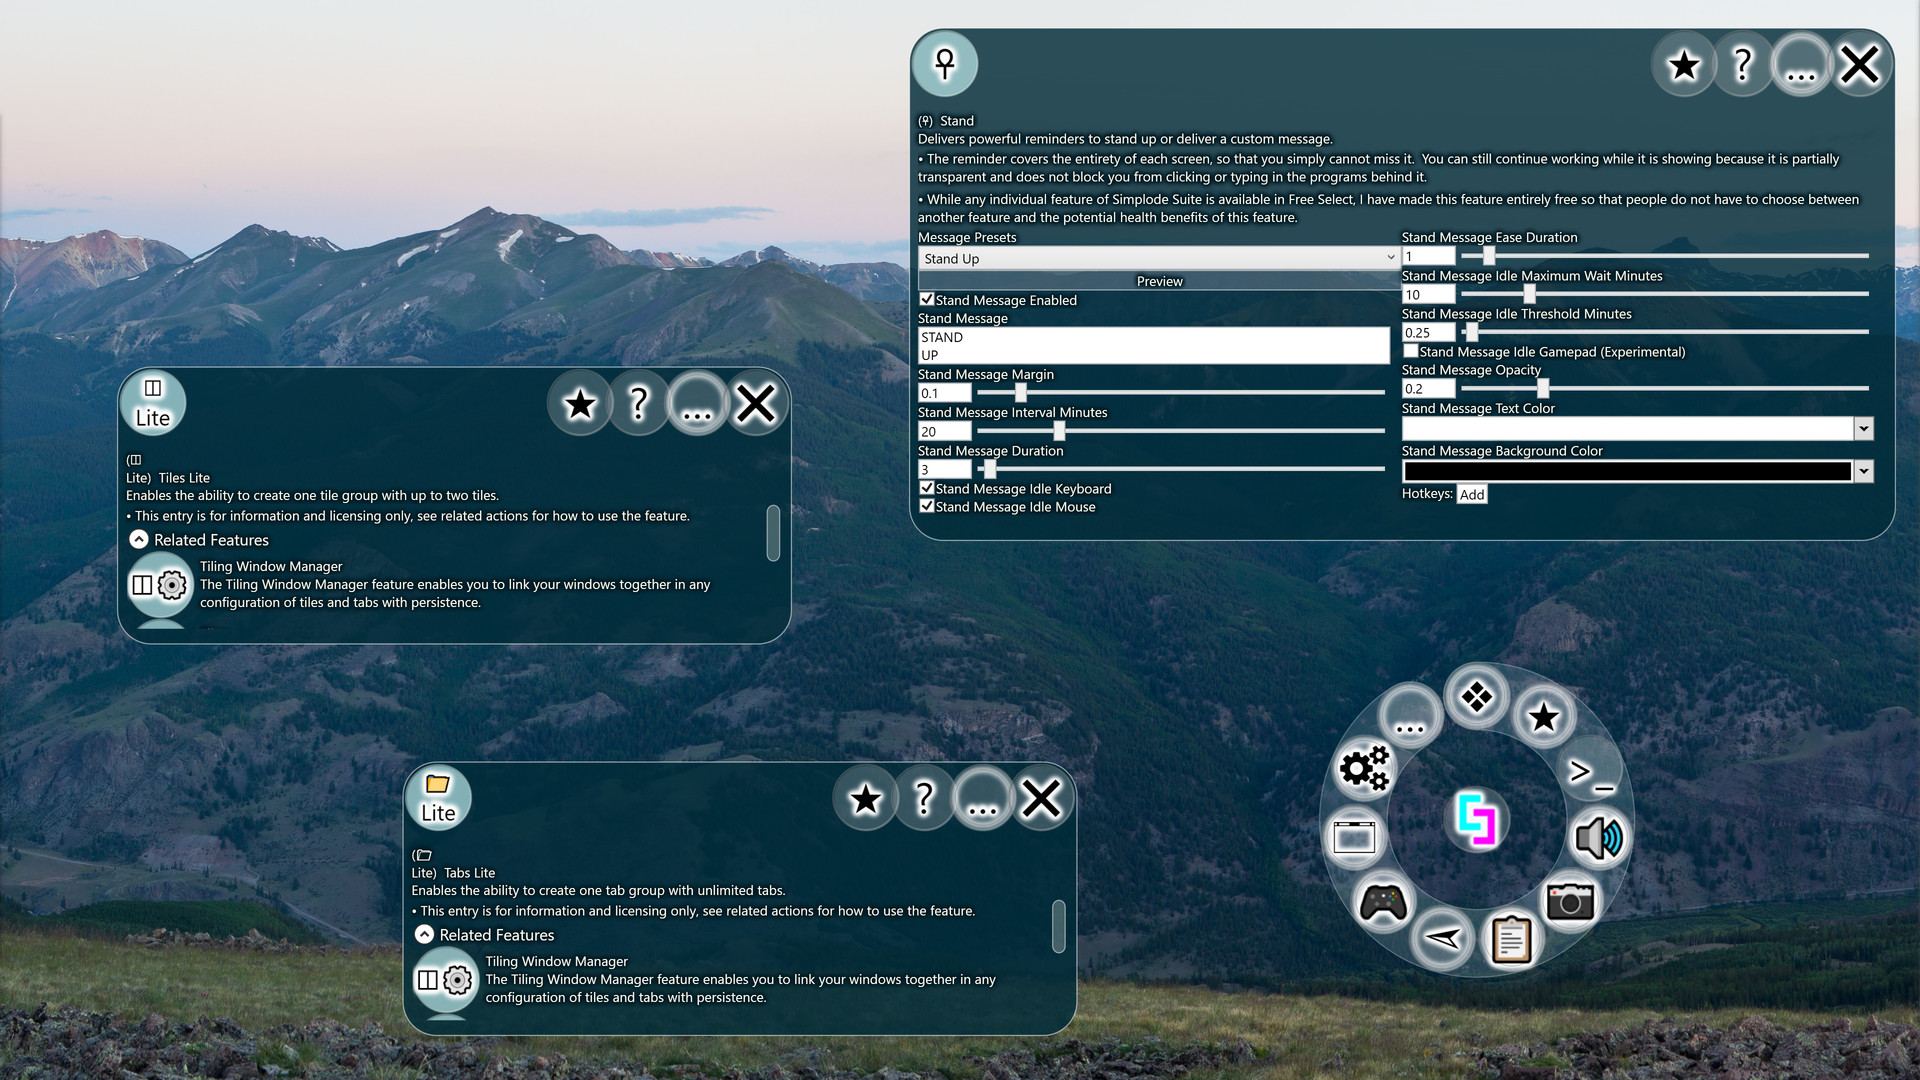1920x1080 pixels.
Task: Click the Stand reminder app icon
Action: 947,63
